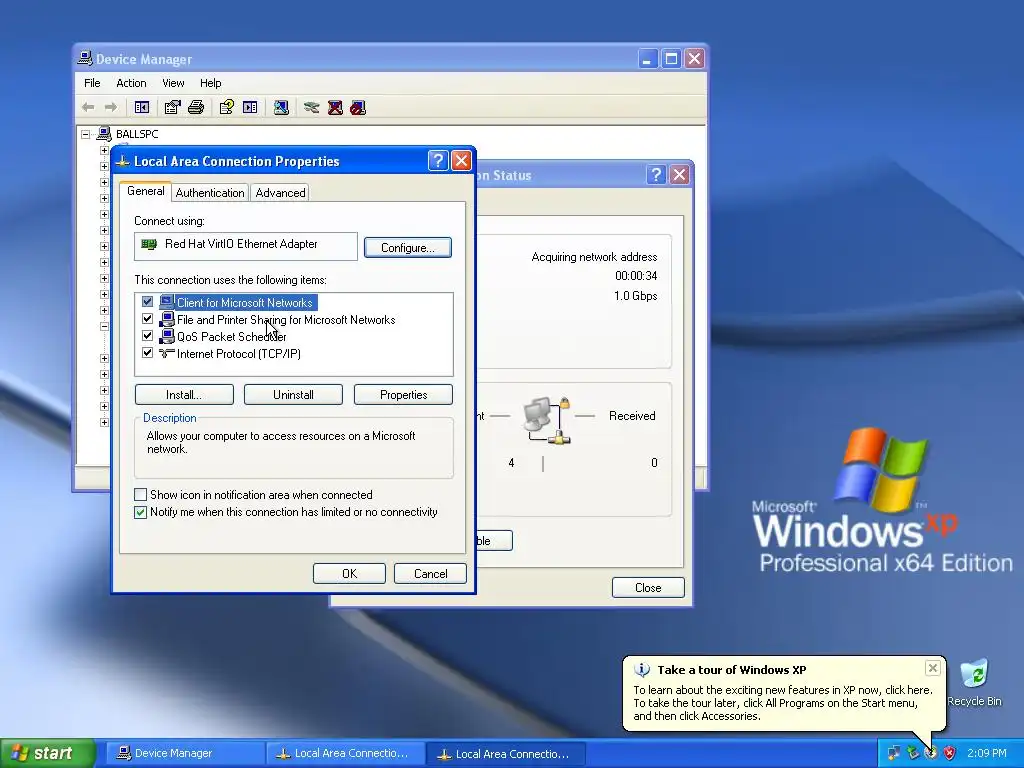Click the red Security Center shield tray icon
The image size is (1024, 768).
(x=949, y=753)
